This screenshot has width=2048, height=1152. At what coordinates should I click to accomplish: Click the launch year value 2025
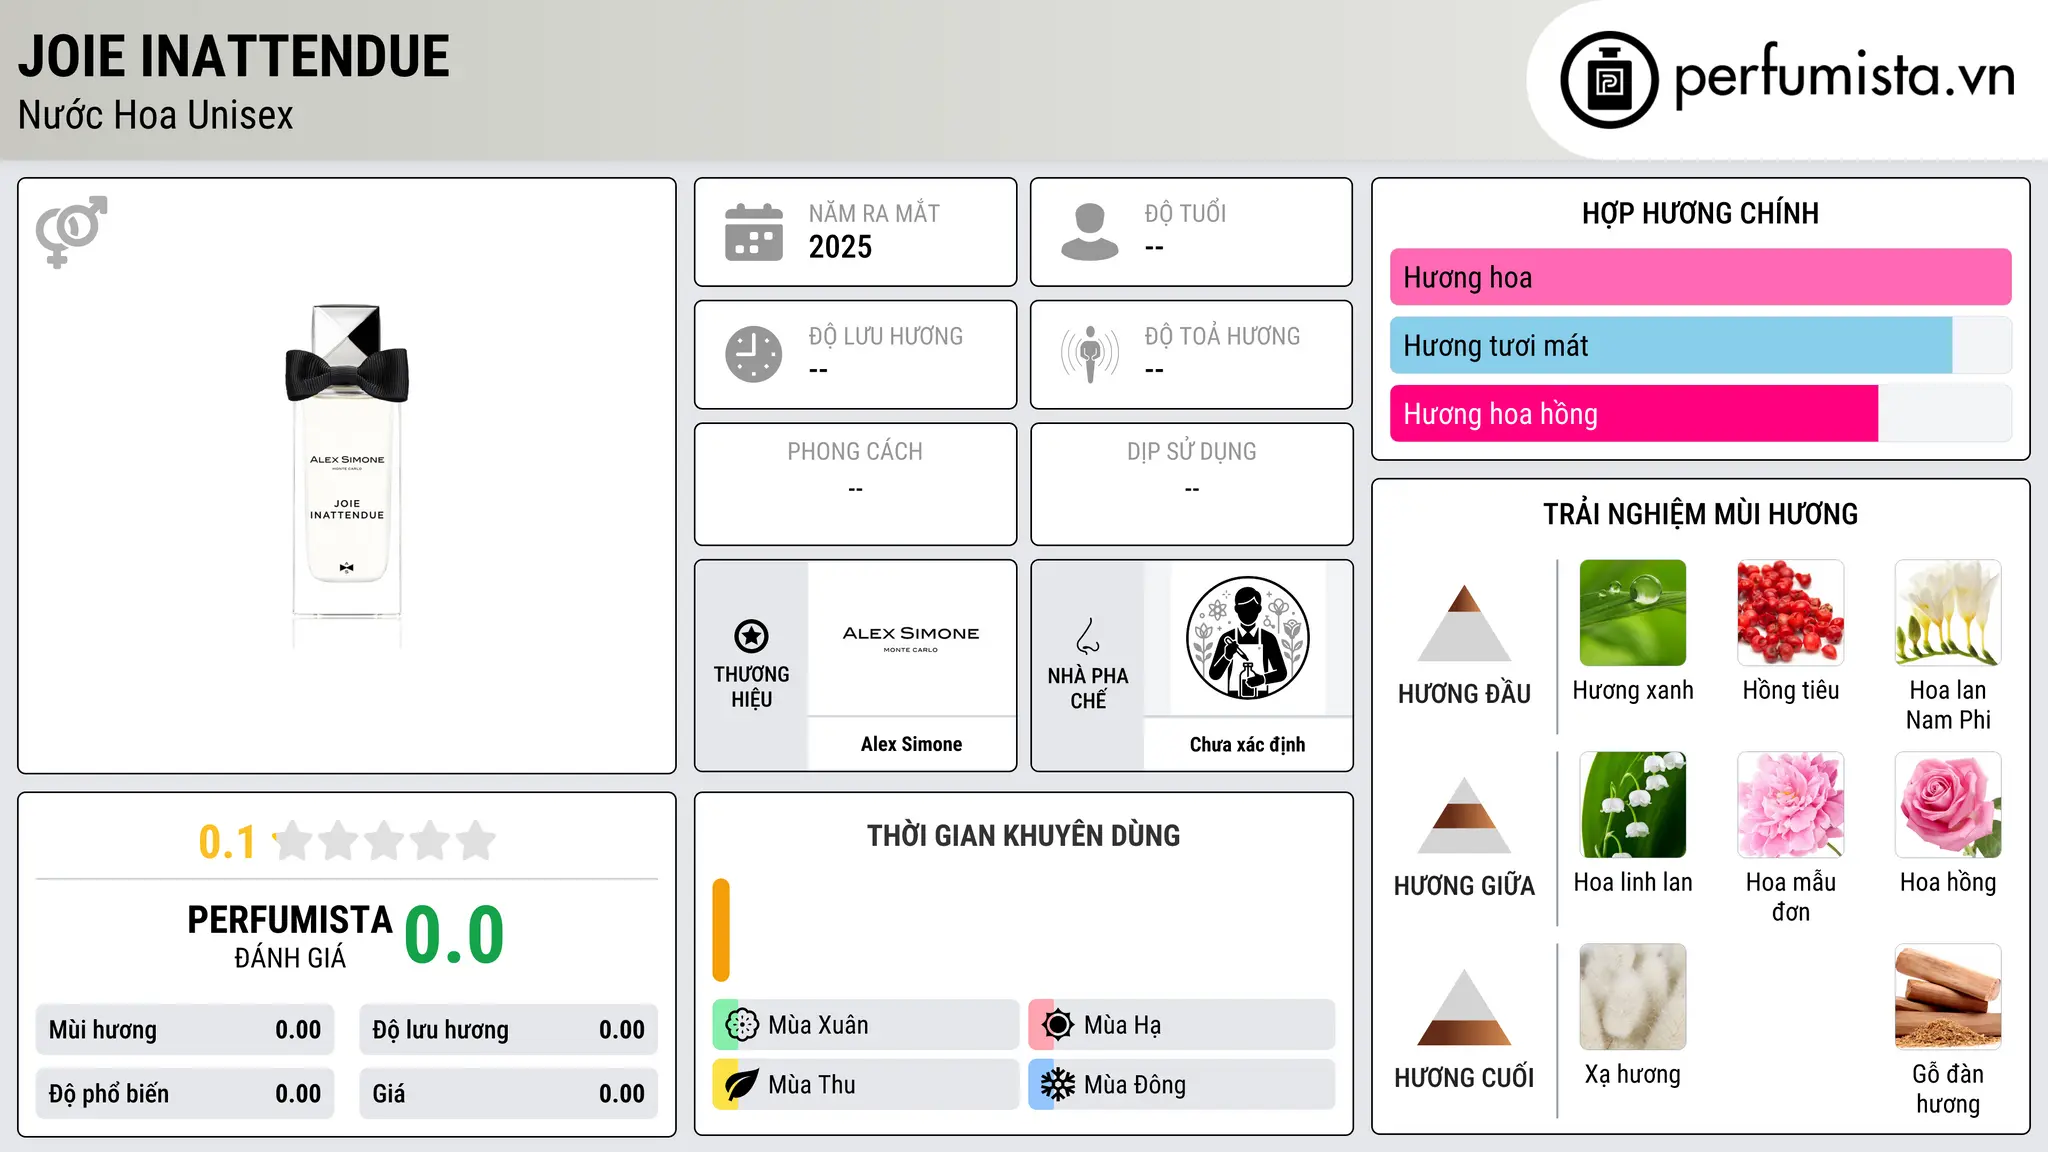tap(840, 247)
